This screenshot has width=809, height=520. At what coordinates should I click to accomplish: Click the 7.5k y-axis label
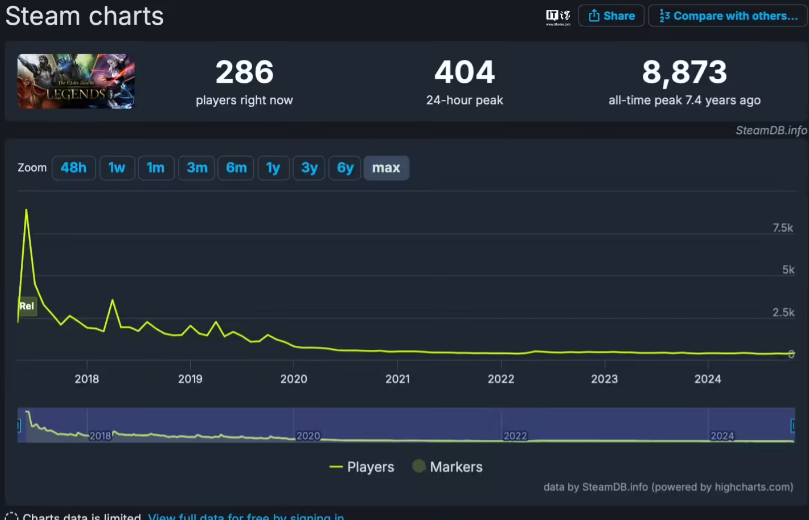click(783, 228)
